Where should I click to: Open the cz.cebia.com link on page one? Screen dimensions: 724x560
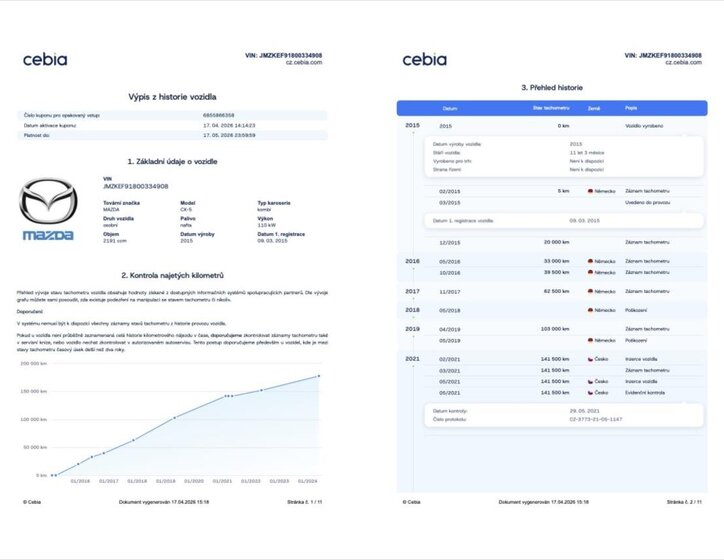[302, 62]
